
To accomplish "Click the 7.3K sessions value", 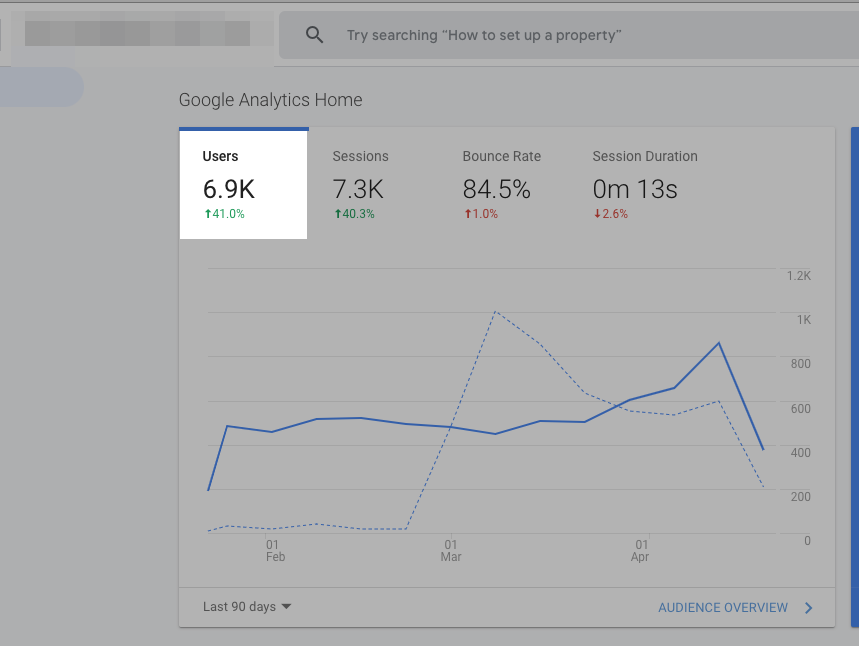I will (358, 190).
